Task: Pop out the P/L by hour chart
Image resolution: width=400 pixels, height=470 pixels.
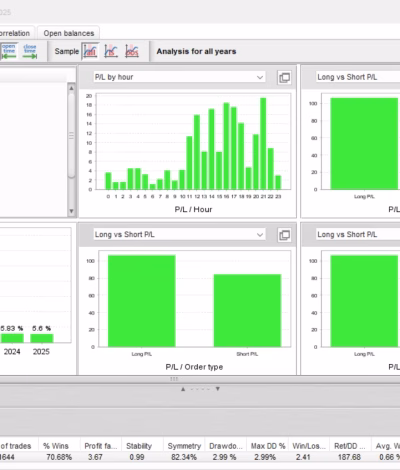Action: pos(284,78)
